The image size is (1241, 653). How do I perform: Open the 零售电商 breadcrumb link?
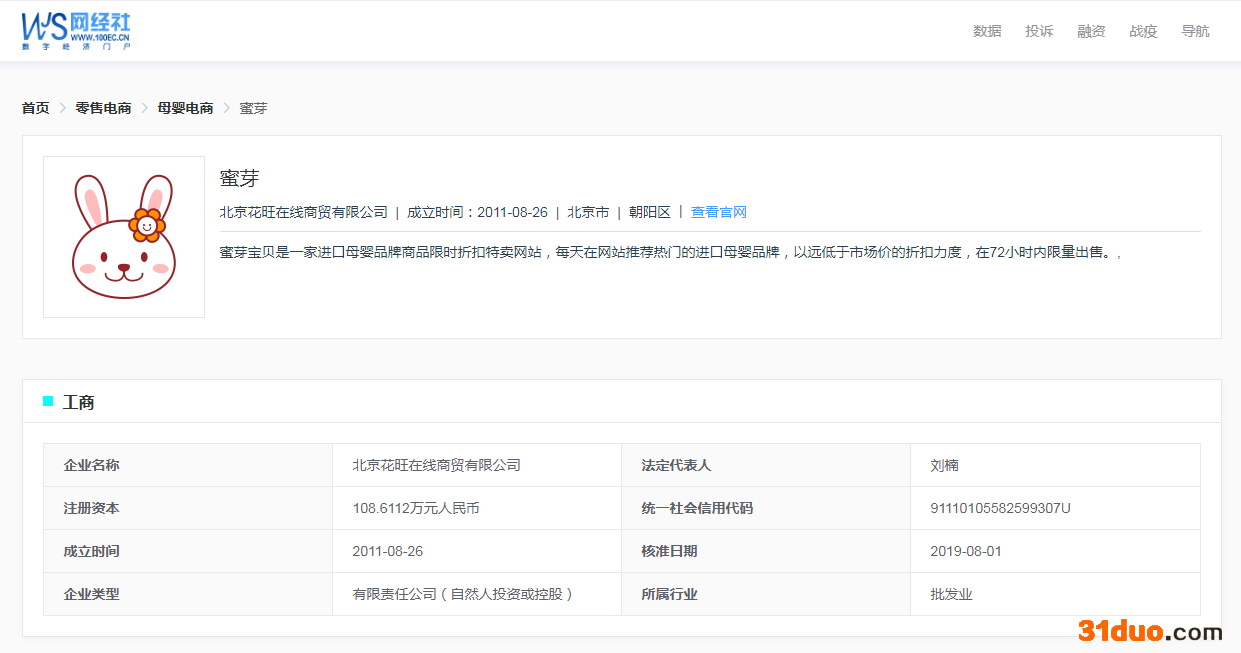[x=103, y=108]
